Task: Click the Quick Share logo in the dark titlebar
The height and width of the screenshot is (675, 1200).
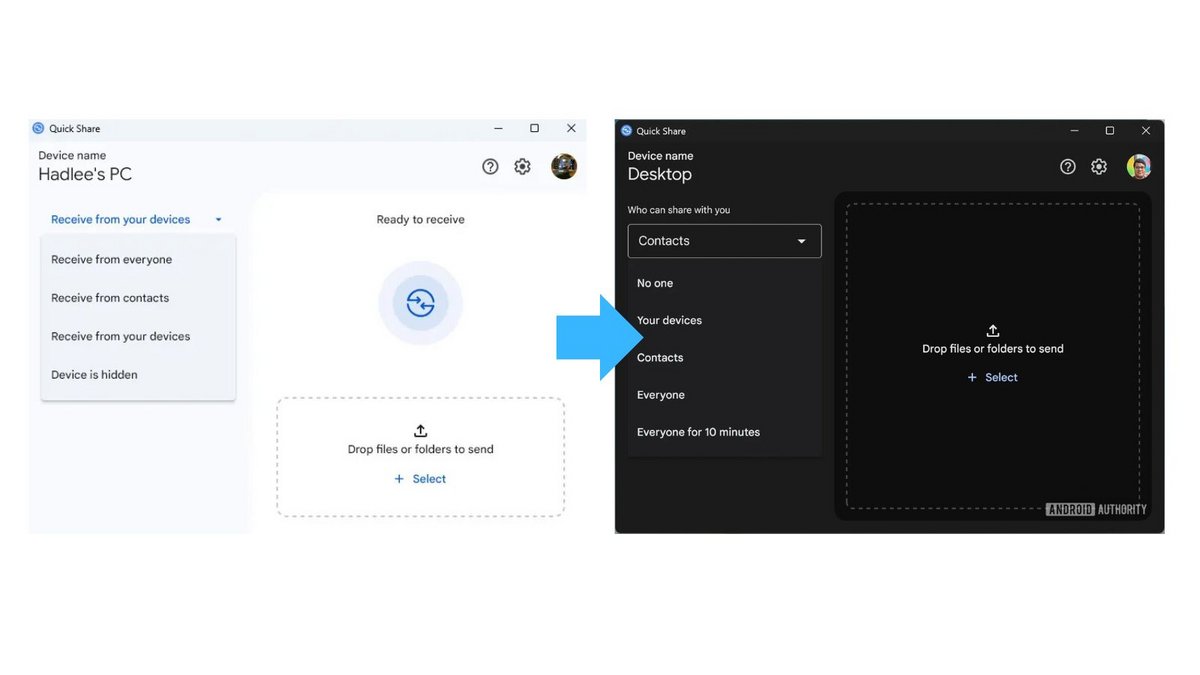Action: coord(624,130)
